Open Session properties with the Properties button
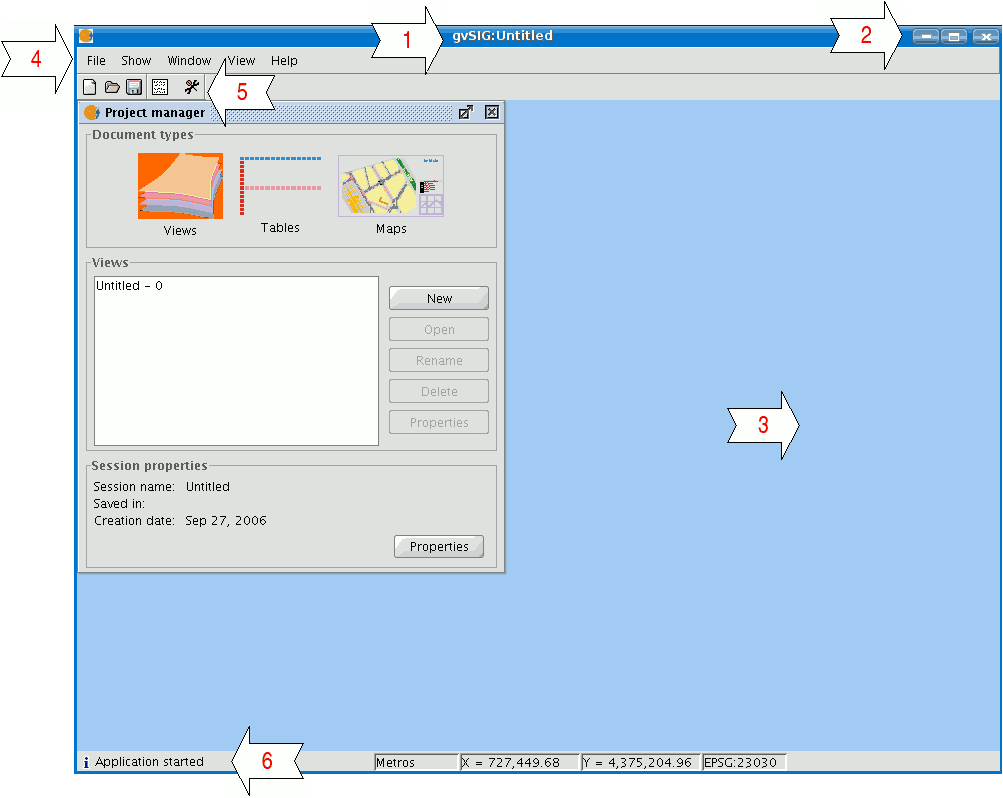The width and height of the screenshot is (1003, 798). [x=439, y=547]
